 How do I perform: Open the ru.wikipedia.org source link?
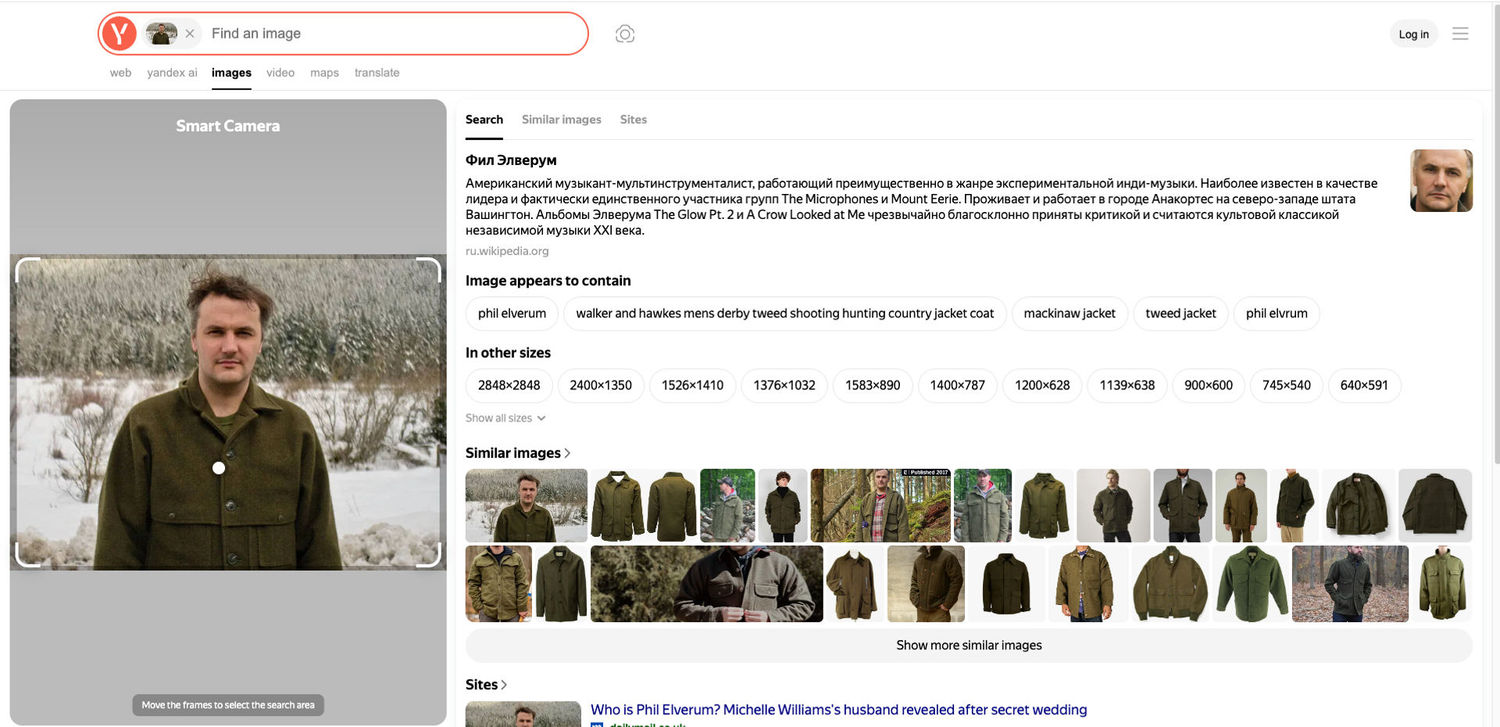pyautogui.click(x=507, y=251)
